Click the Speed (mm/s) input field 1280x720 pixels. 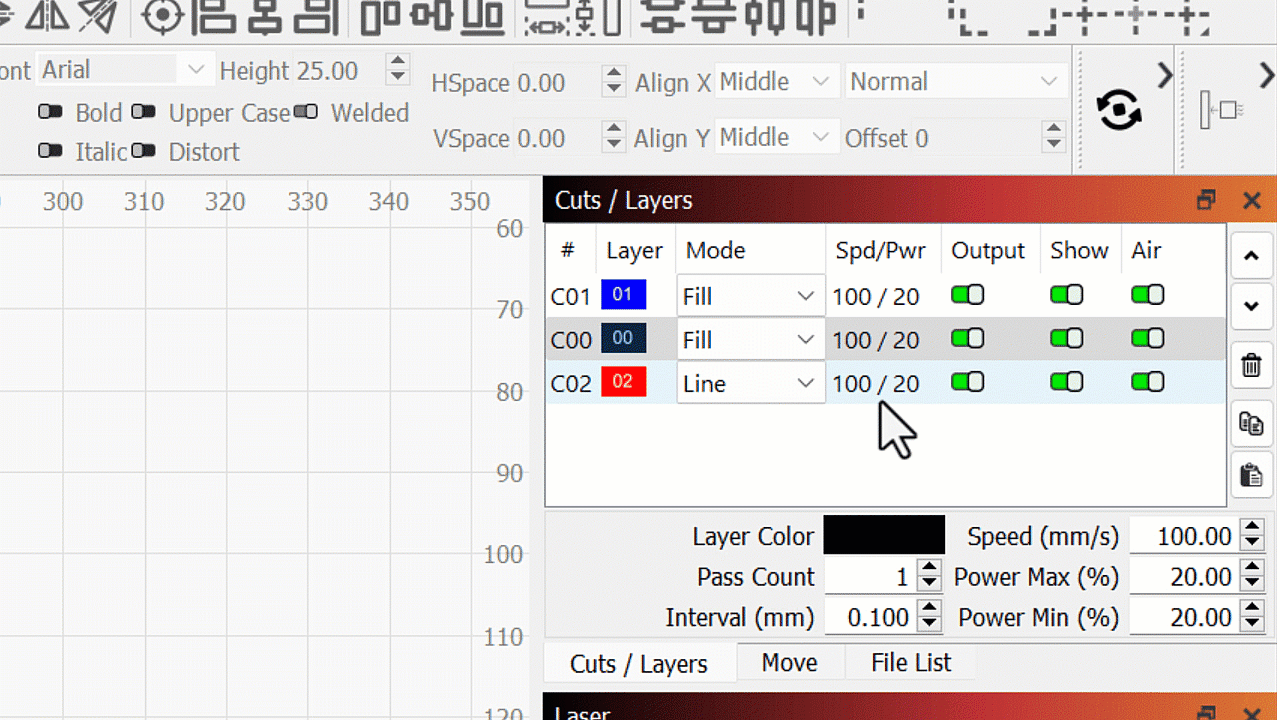pyautogui.click(x=1184, y=536)
